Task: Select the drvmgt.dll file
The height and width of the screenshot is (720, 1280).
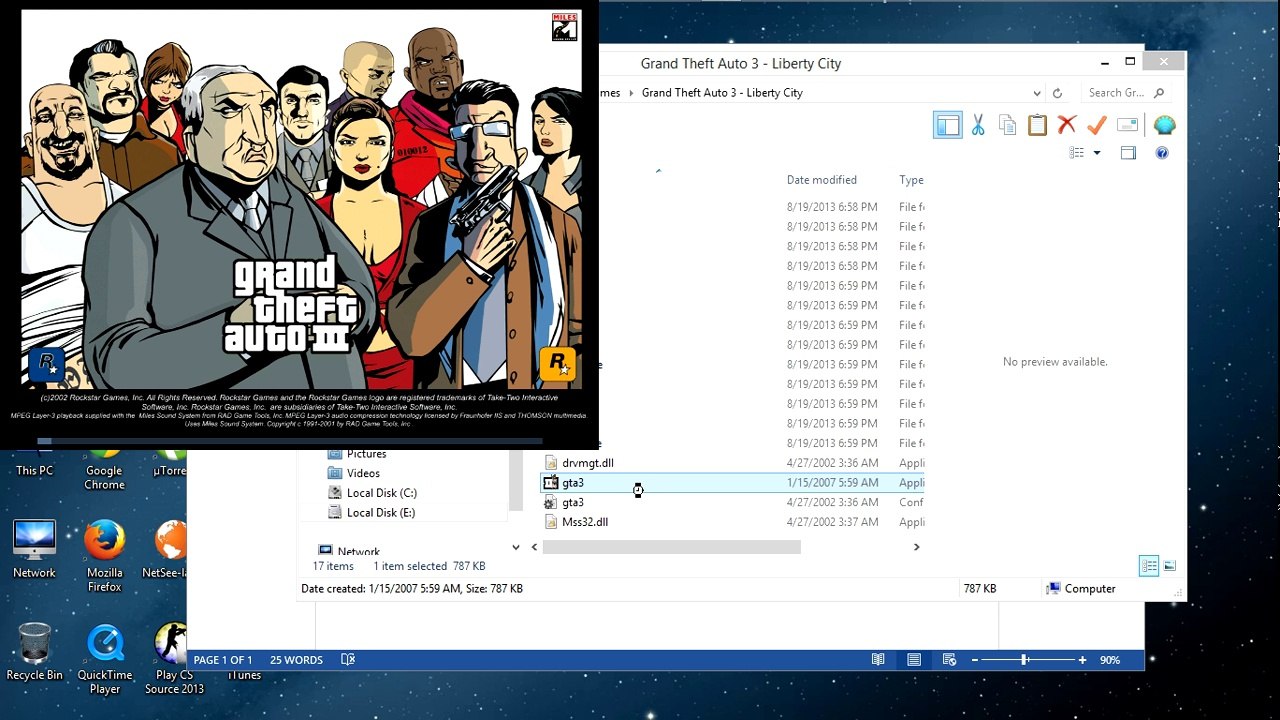Action: point(587,463)
